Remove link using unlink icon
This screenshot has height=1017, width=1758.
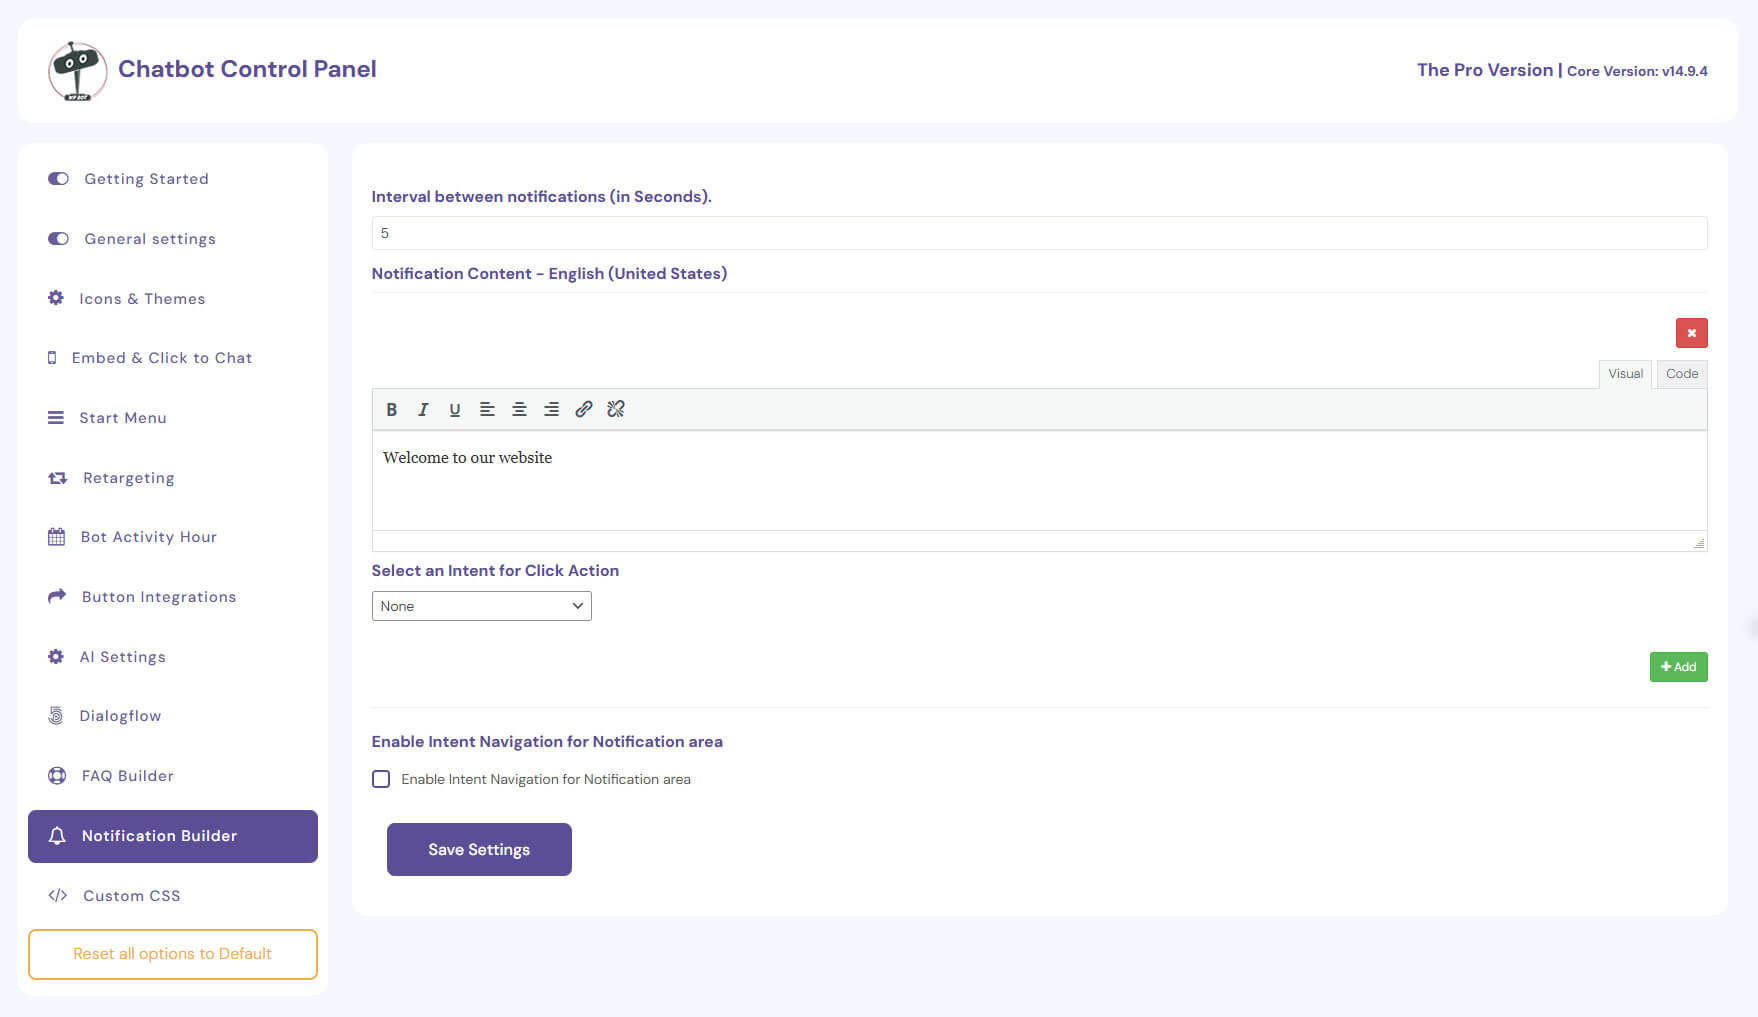pos(616,409)
